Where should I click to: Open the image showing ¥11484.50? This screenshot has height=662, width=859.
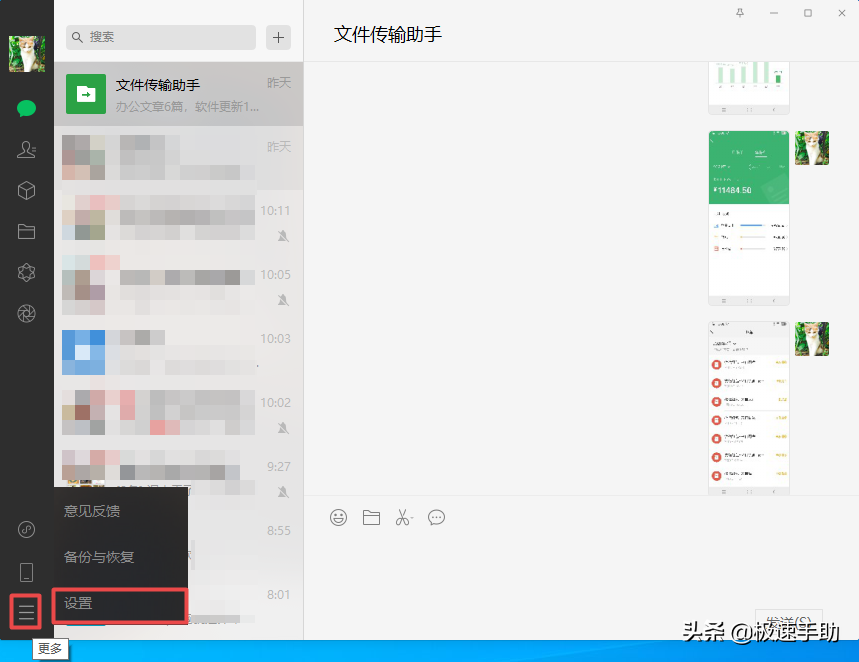(748, 217)
